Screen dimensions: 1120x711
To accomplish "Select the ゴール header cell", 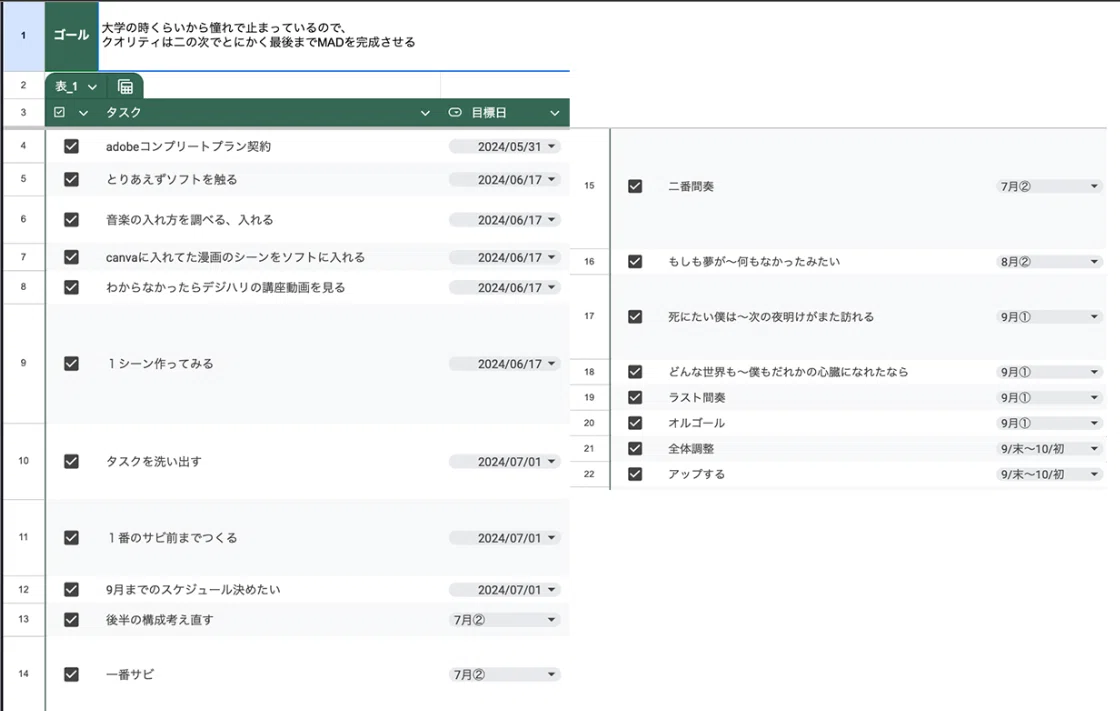I will [x=71, y=36].
